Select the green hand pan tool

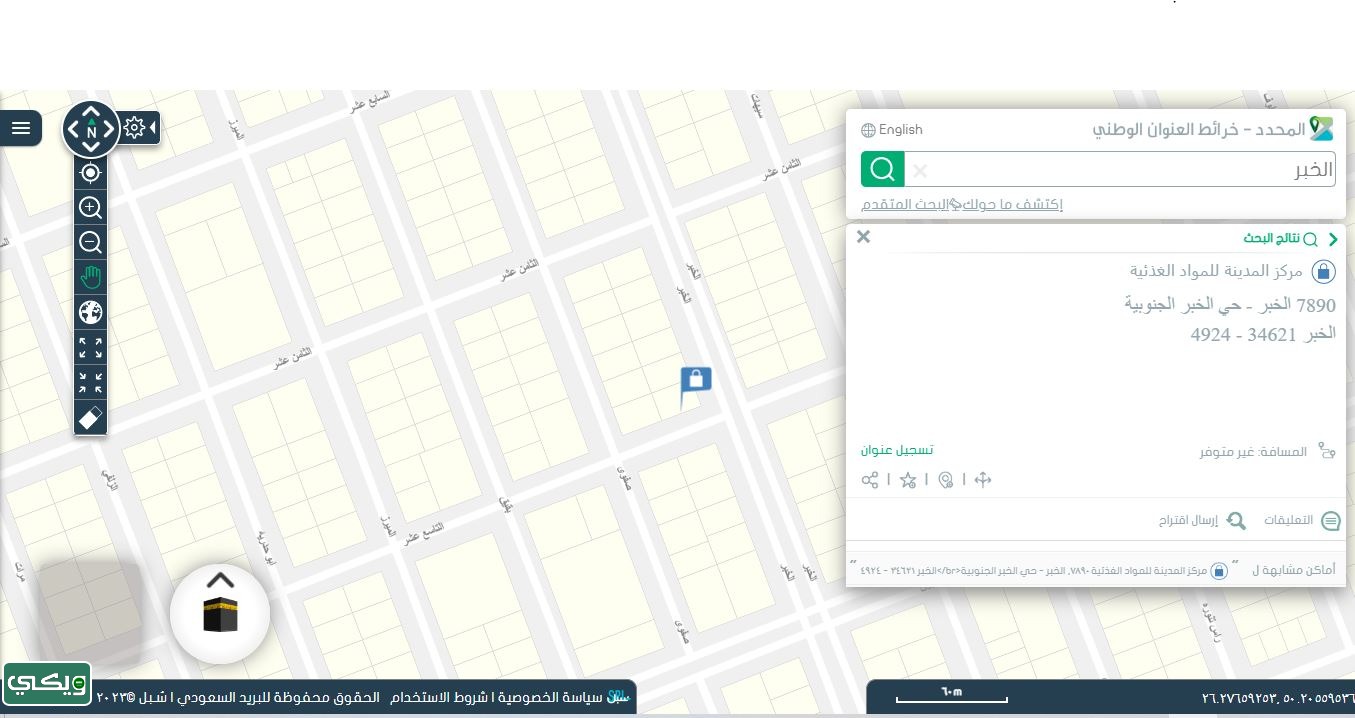click(90, 278)
